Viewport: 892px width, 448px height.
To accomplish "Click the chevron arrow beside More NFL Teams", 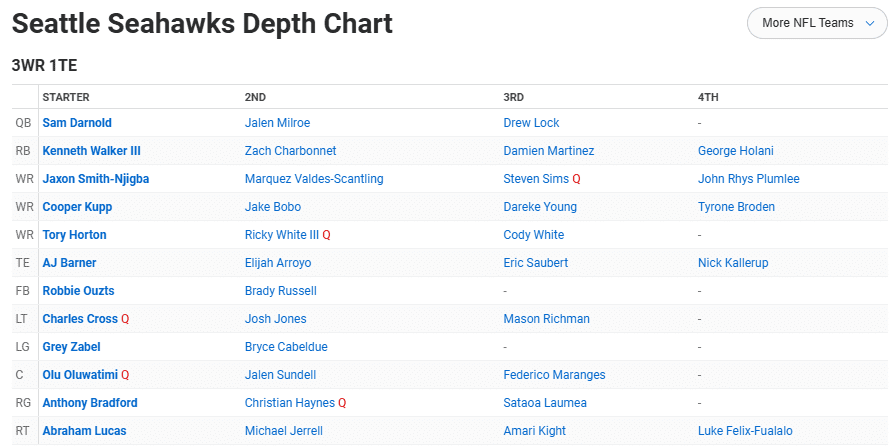I will click(869, 23).
